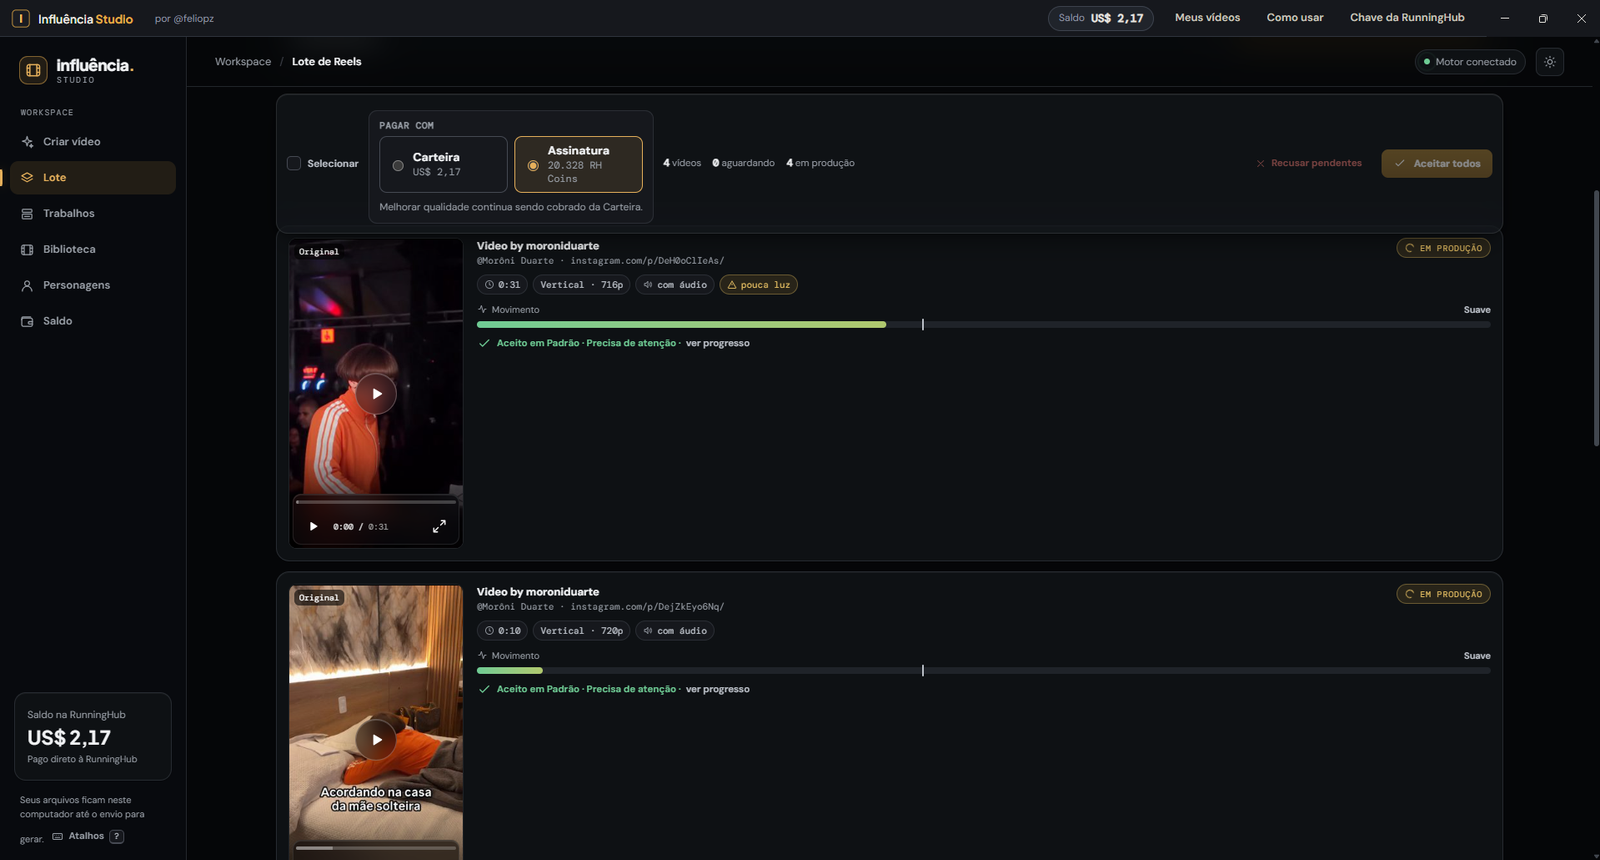Go to the Lote sidebar section
Image resolution: width=1600 pixels, height=860 pixels.
click(x=94, y=178)
